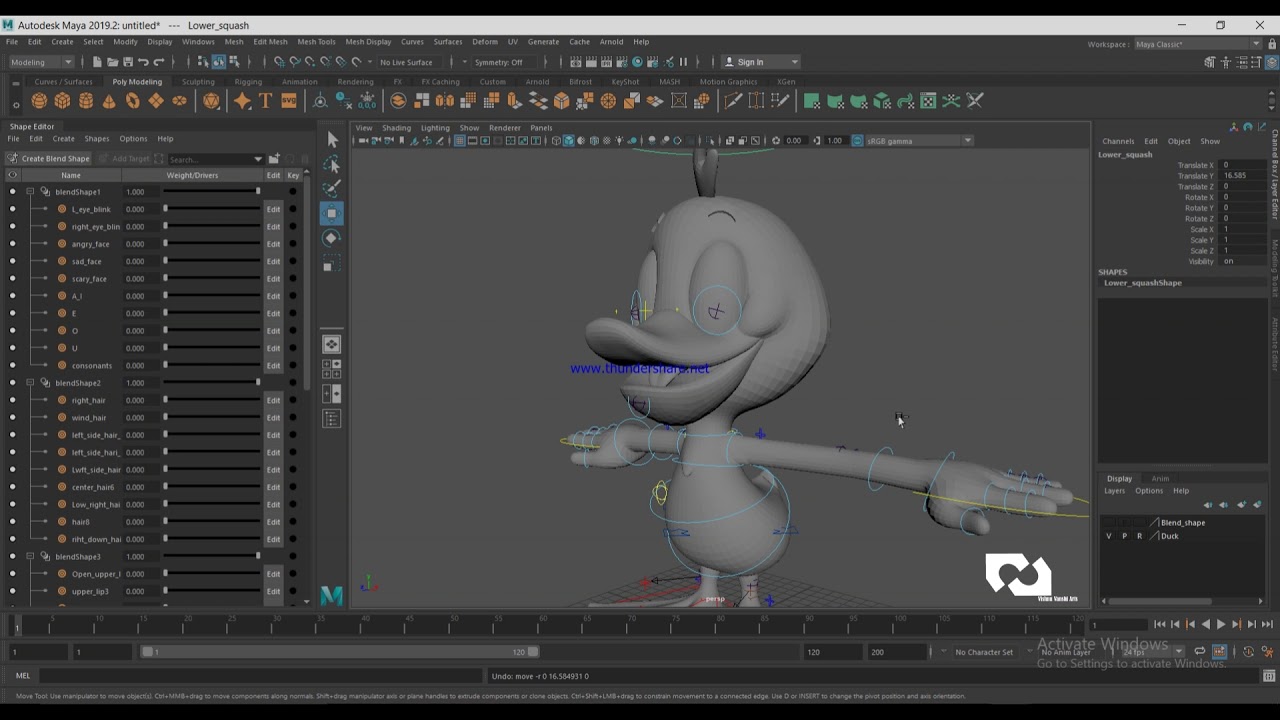The image size is (1280, 720).
Task: Toggle visibility of L_eye_blink target
Action: coord(12,209)
